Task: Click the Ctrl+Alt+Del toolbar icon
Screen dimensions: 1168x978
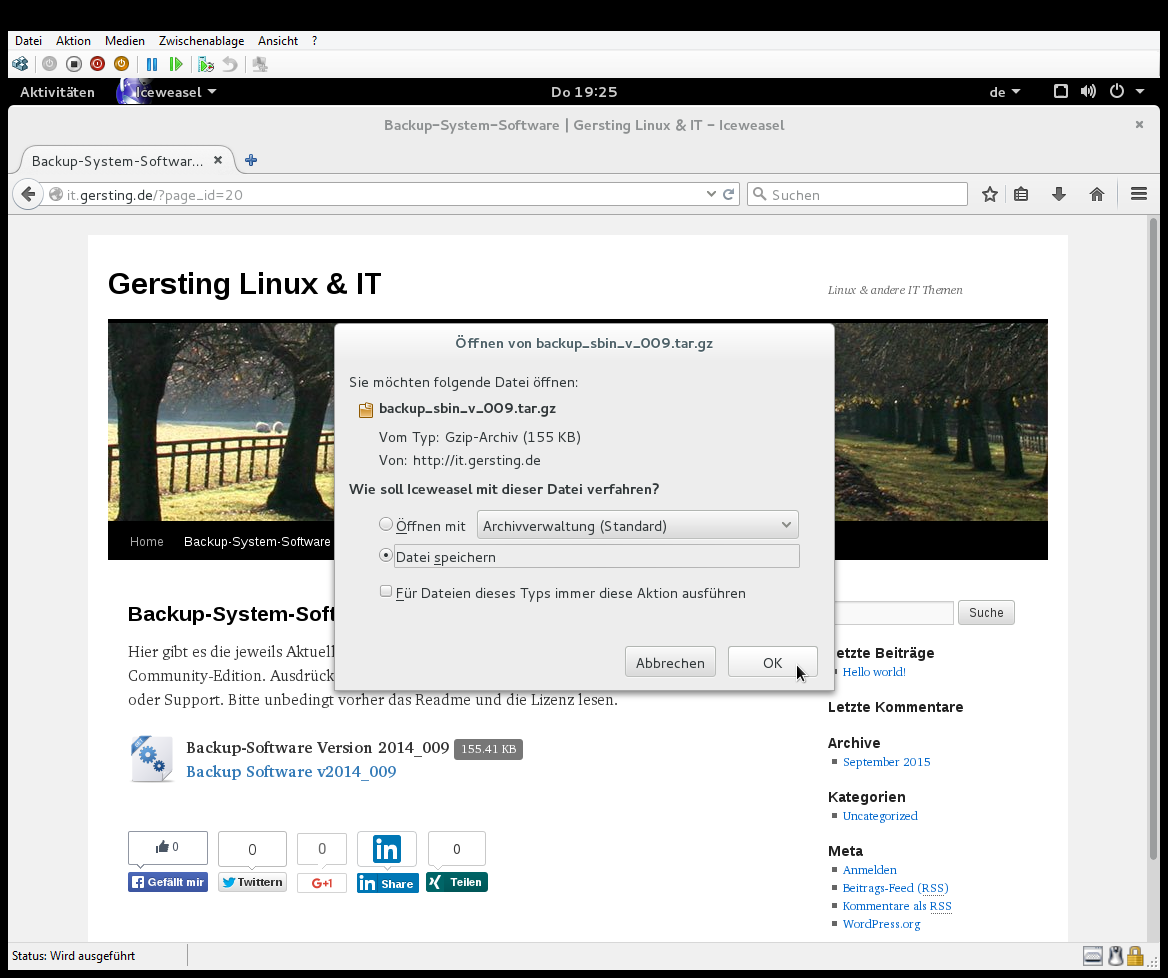Action: (x=20, y=64)
